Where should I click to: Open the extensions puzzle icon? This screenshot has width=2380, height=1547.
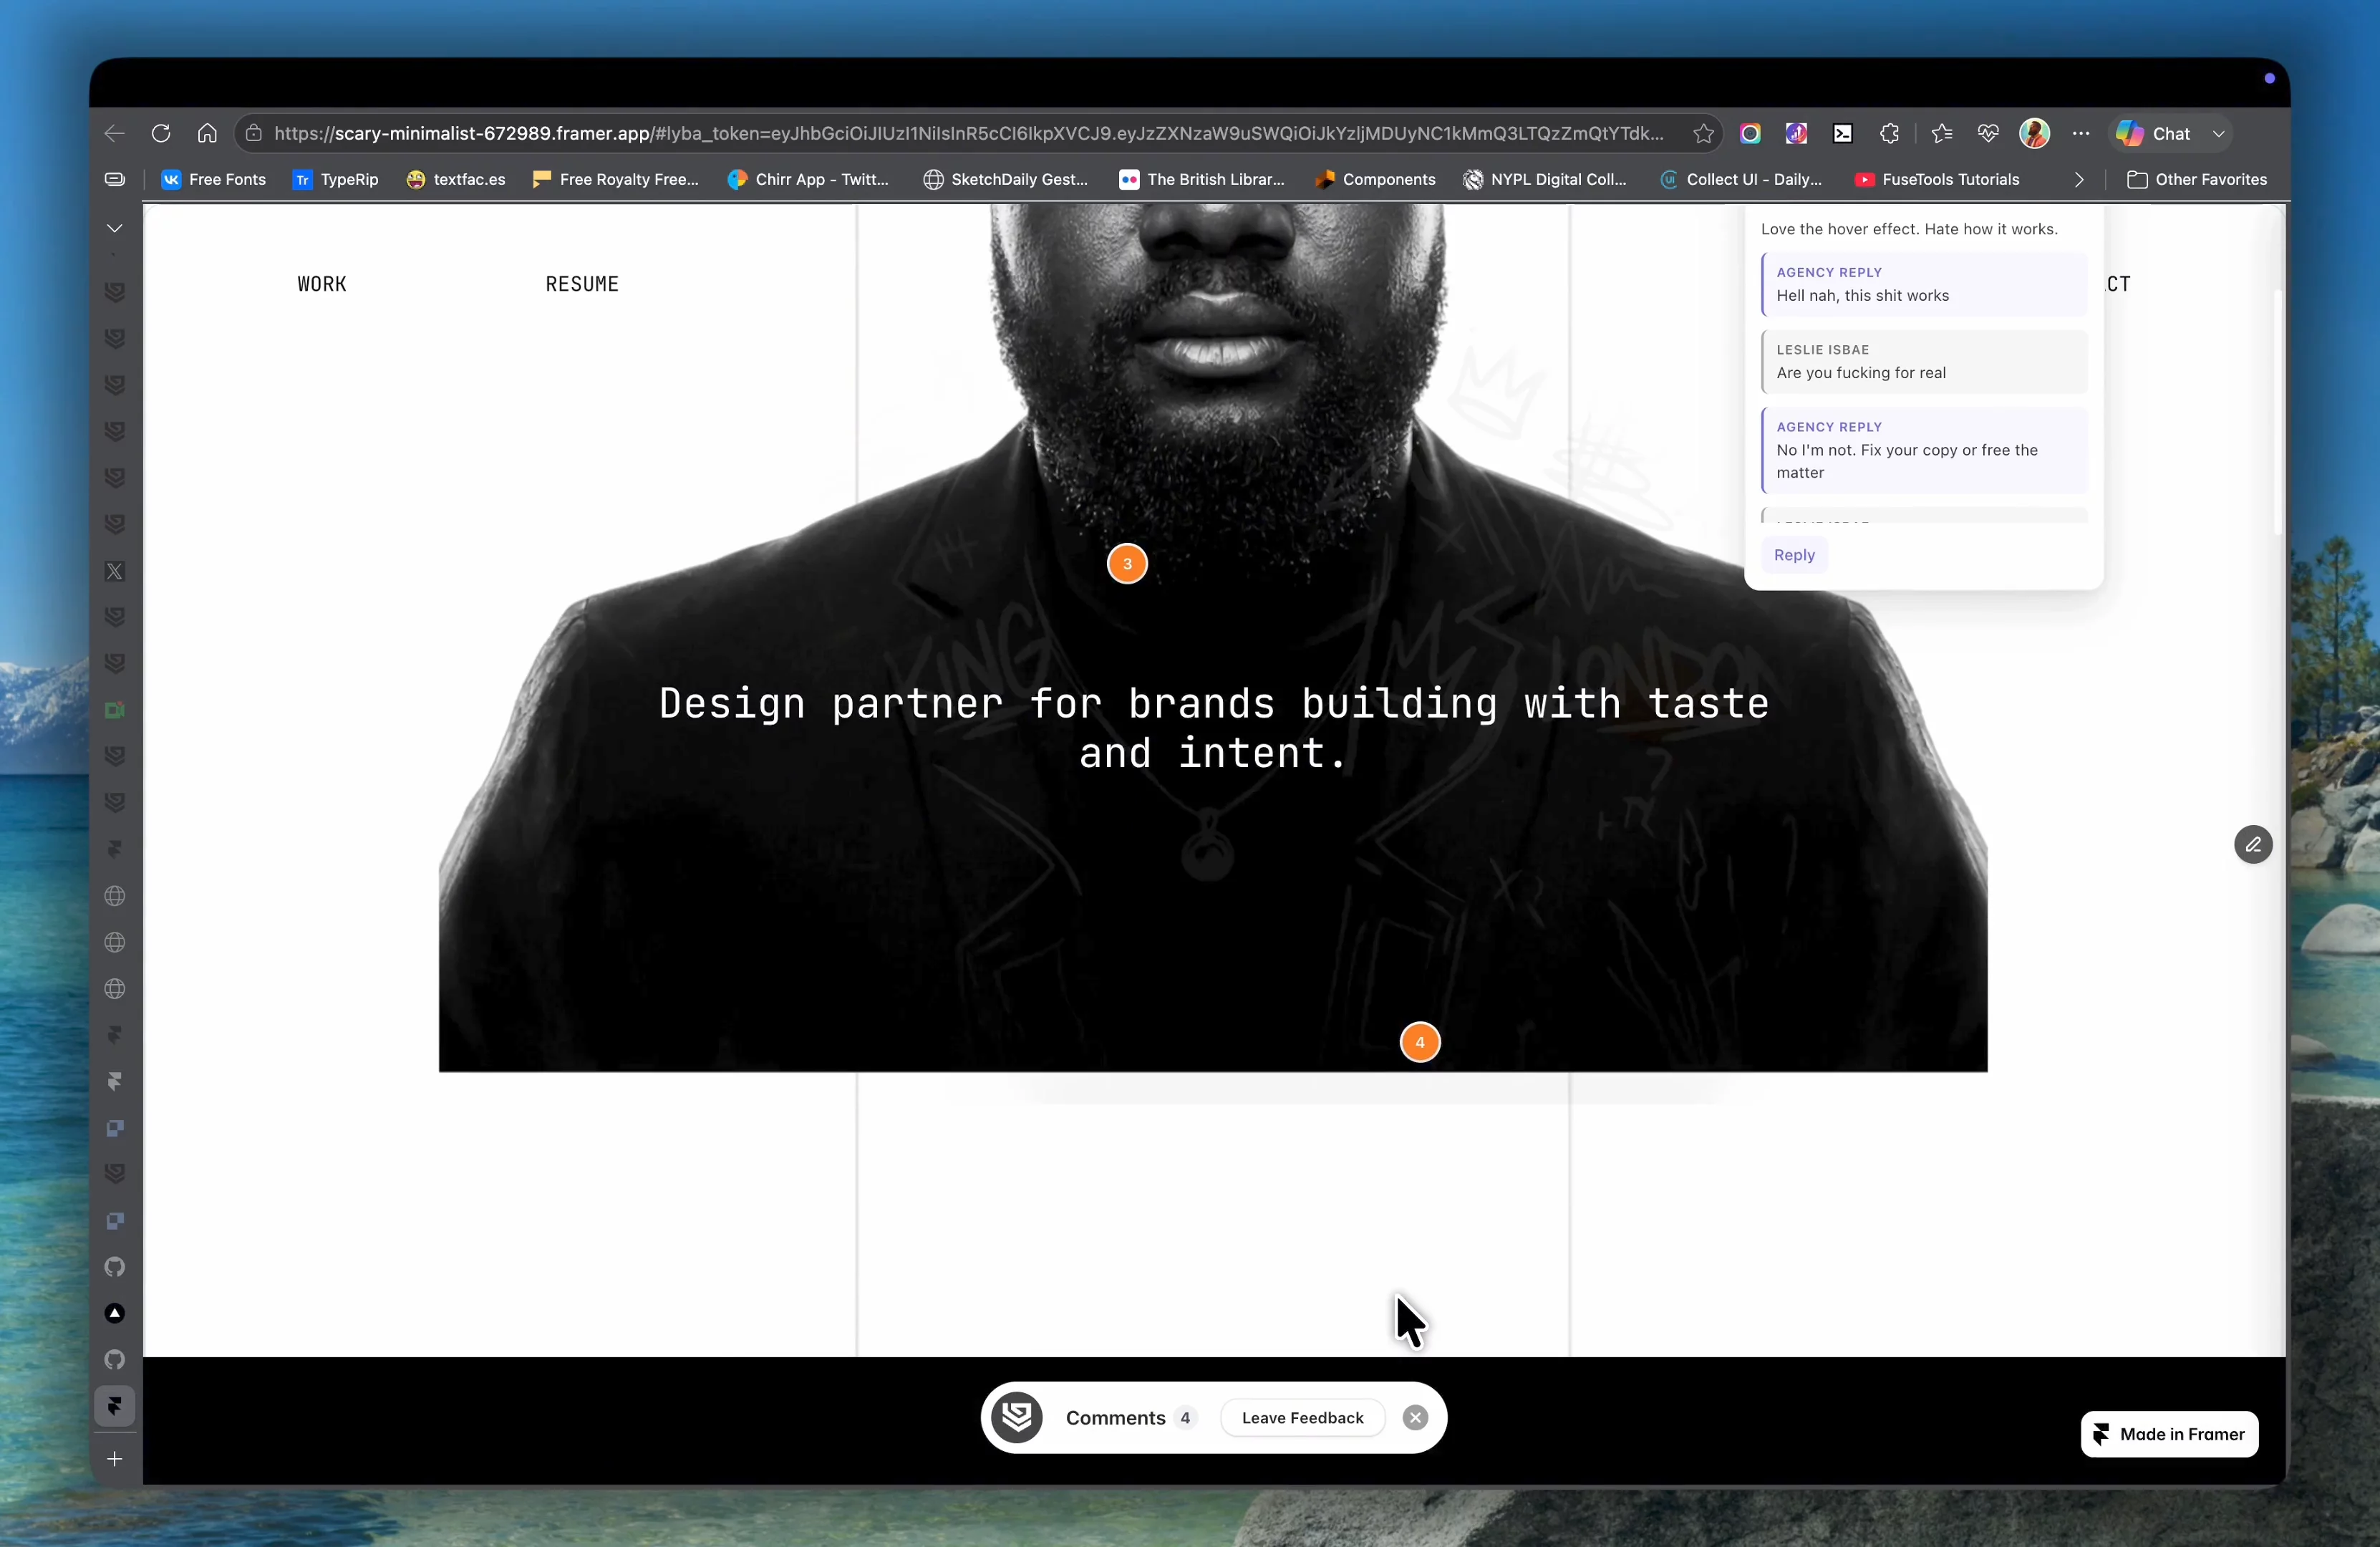[1889, 133]
